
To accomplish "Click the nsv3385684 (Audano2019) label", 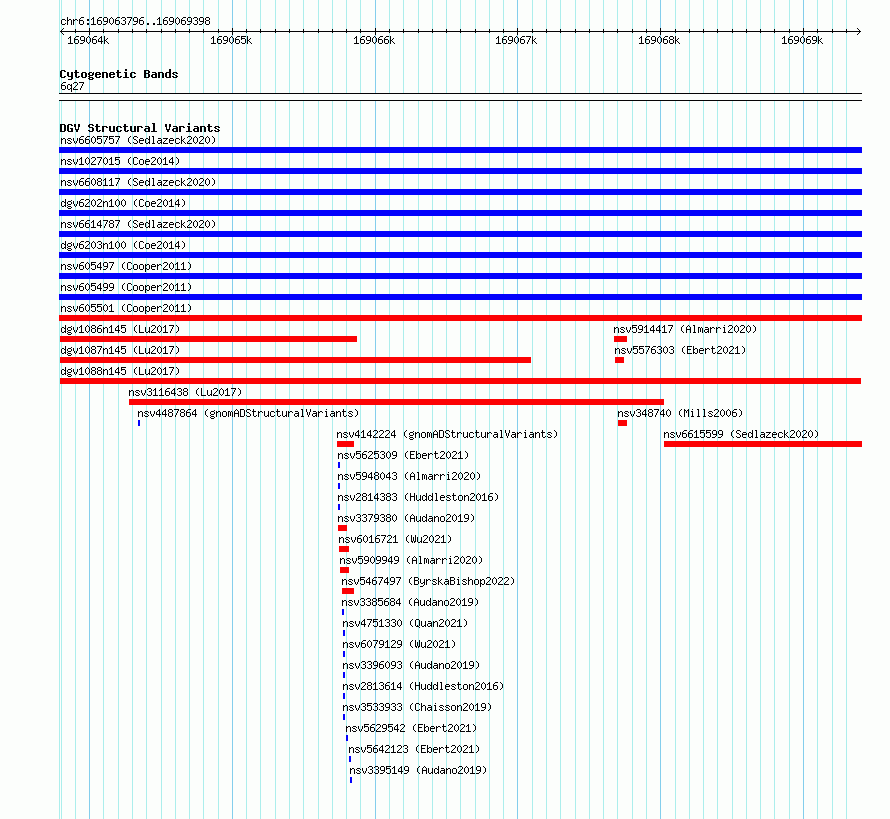I will (x=410, y=602).
